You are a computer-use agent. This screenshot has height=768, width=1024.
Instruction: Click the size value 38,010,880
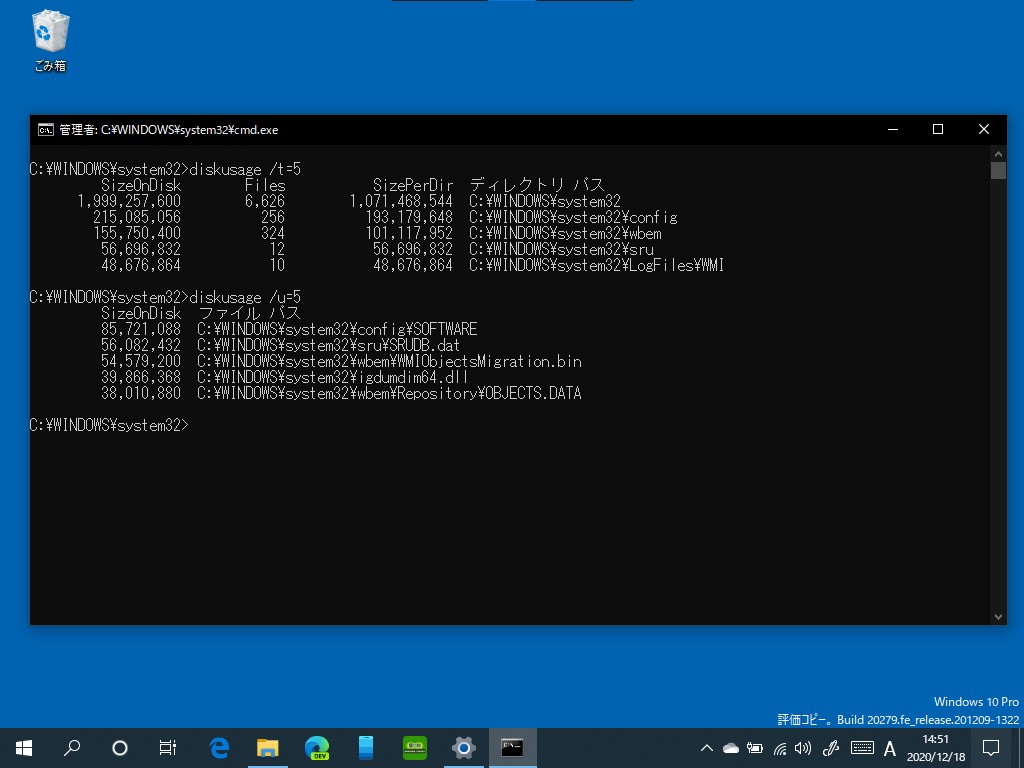click(x=141, y=393)
